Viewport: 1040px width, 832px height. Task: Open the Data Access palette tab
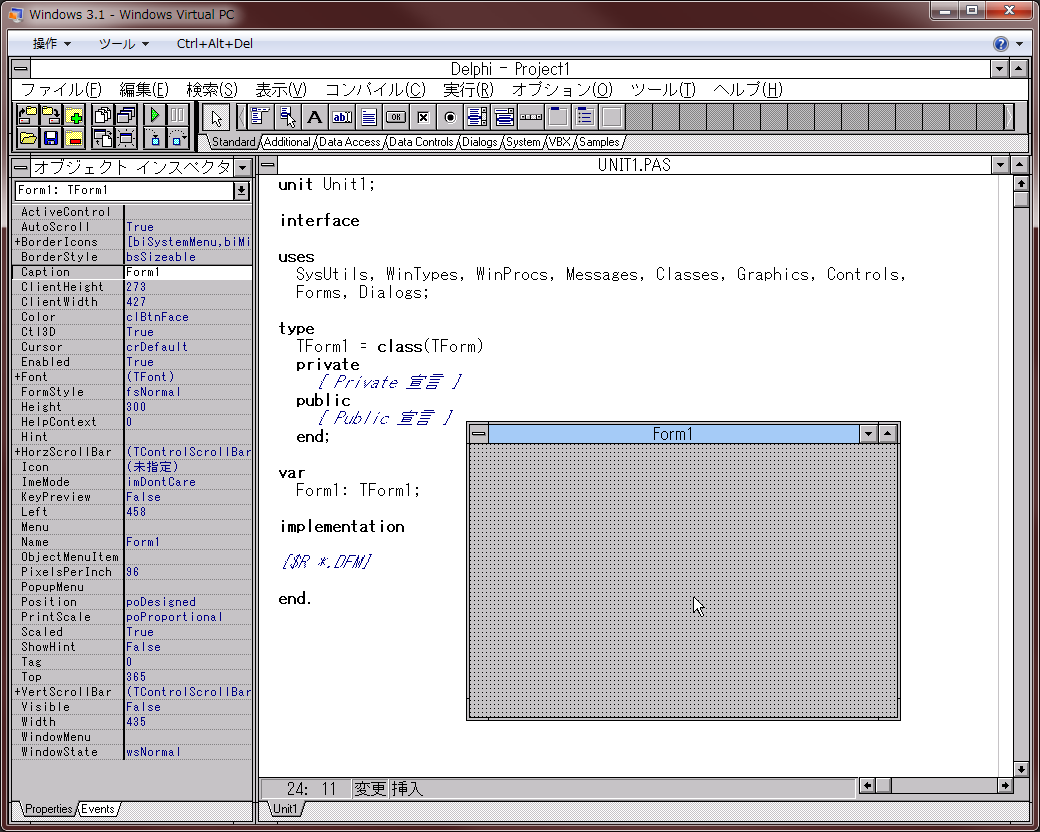(x=349, y=142)
